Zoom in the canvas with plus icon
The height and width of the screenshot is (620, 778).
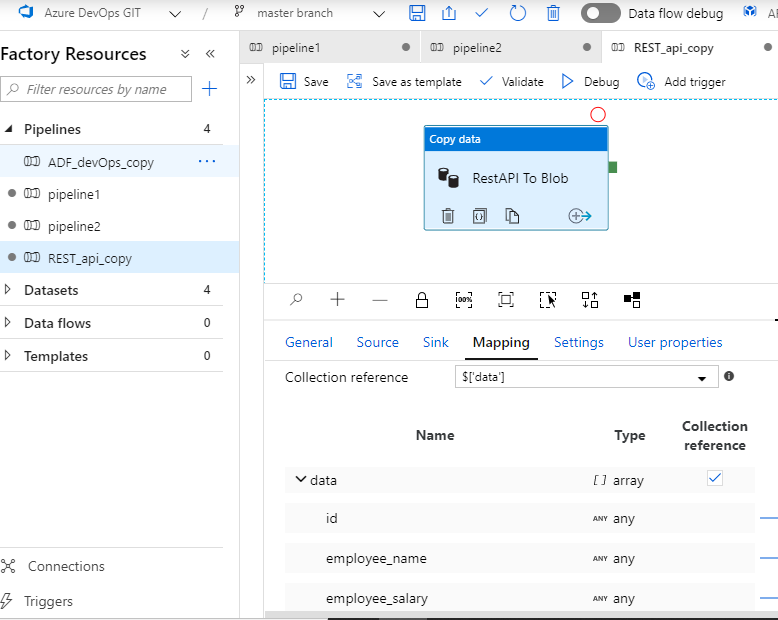point(337,299)
